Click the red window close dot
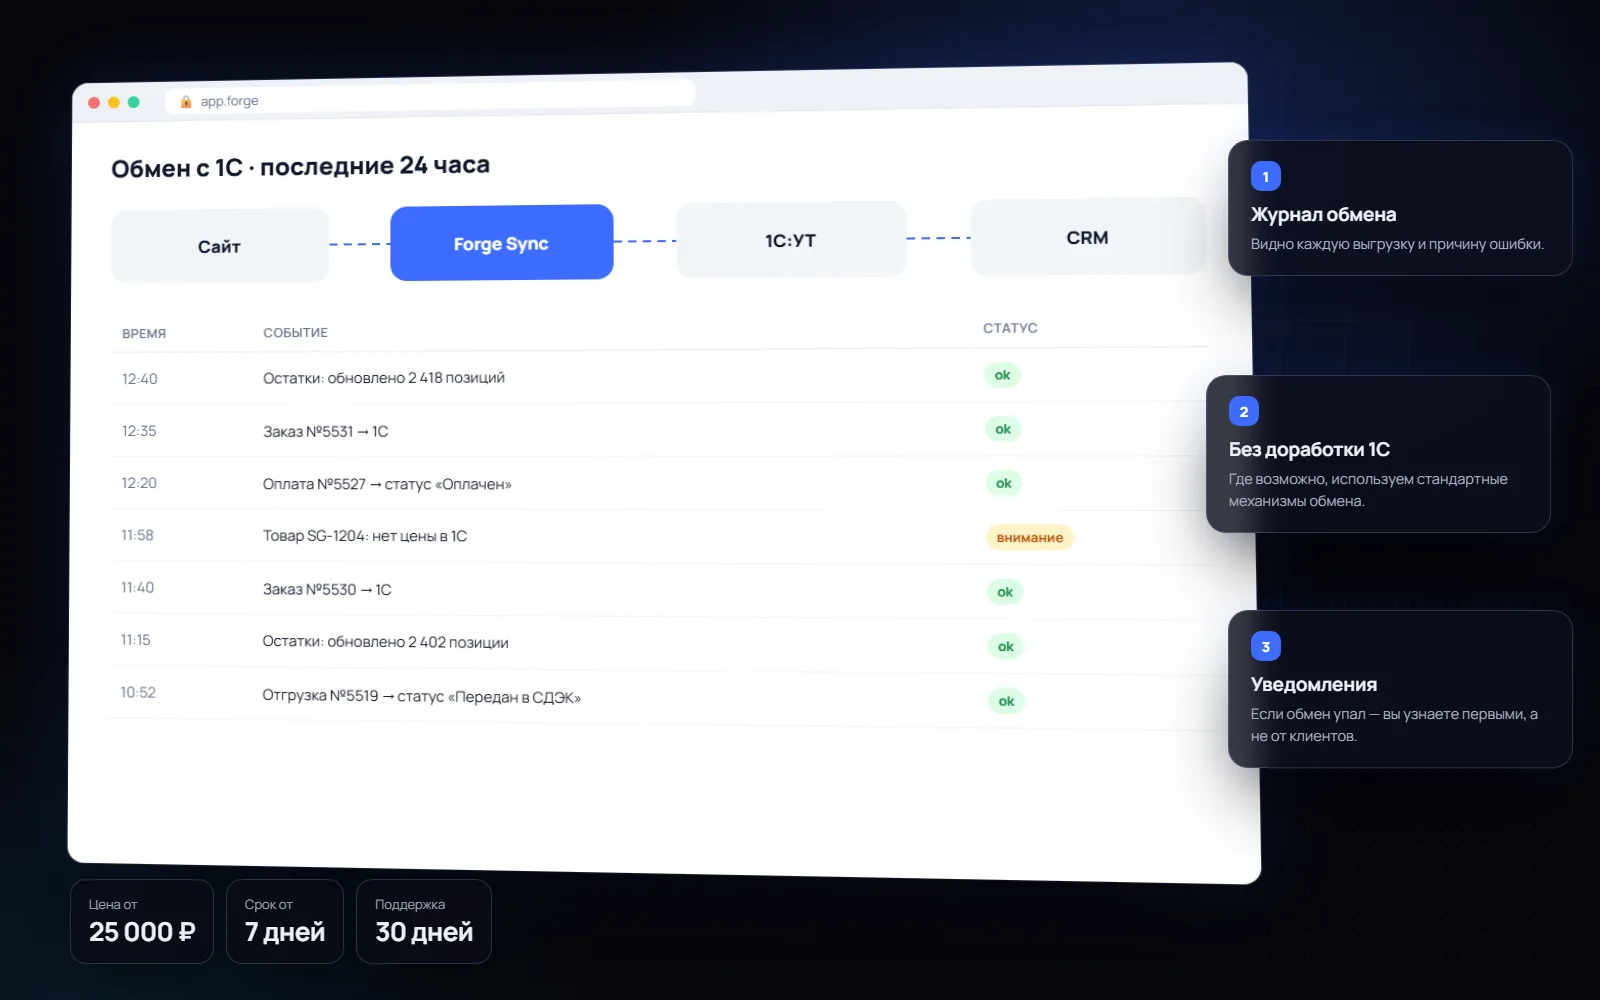This screenshot has height=1000, width=1600. pyautogui.click(x=94, y=102)
